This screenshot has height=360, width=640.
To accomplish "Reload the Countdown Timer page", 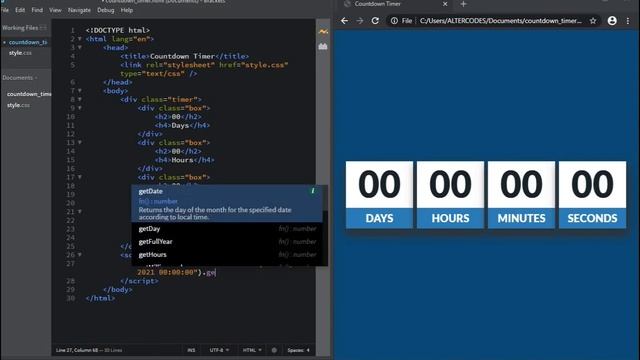I will [x=375, y=21].
